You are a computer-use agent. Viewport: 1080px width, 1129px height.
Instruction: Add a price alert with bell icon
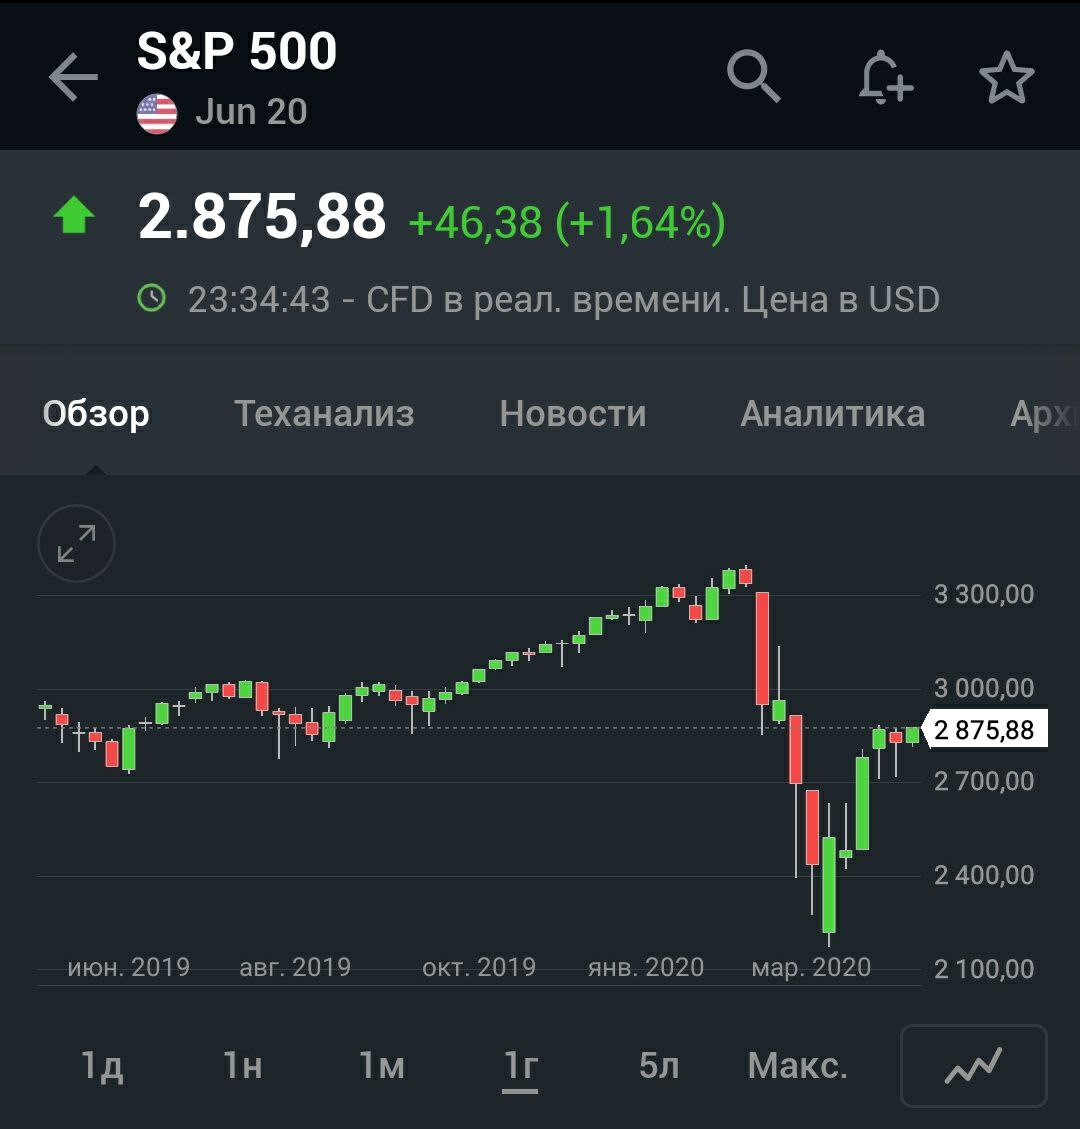(x=885, y=77)
